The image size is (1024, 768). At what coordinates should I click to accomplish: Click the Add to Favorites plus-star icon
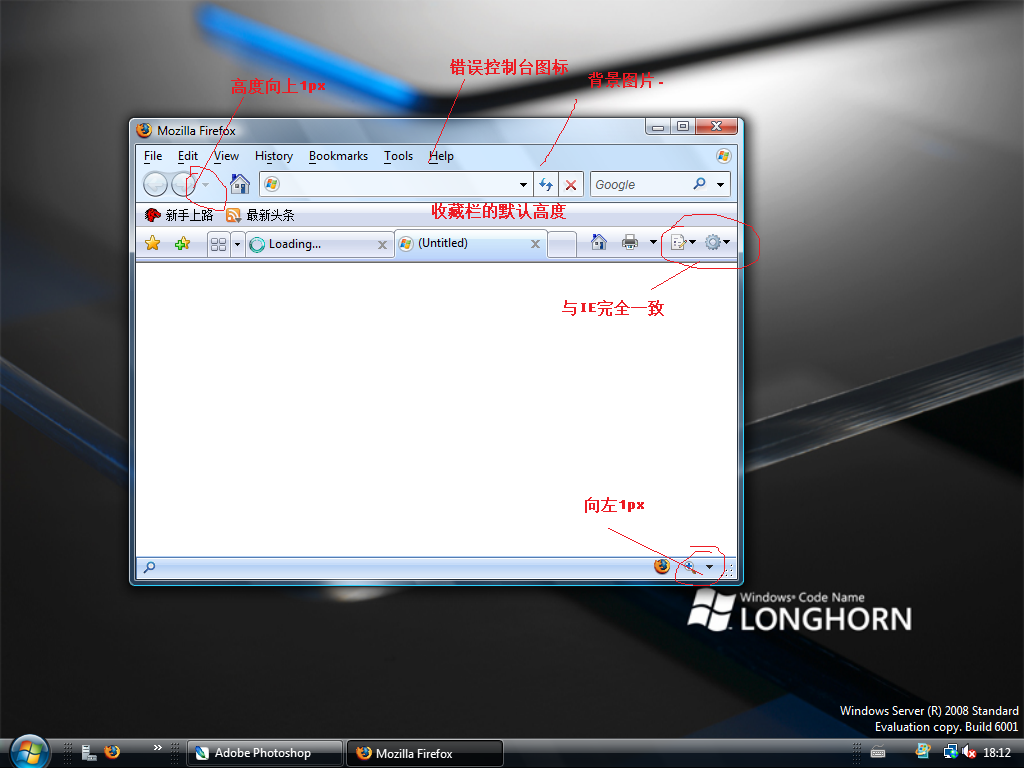182,244
